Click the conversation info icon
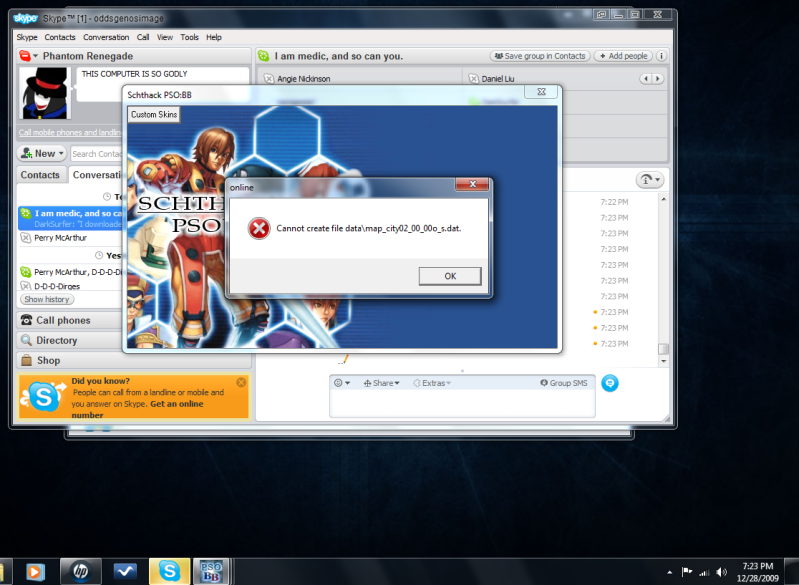The height and width of the screenshot is (585, 799). pyautogui.click(x=661, y=56)
